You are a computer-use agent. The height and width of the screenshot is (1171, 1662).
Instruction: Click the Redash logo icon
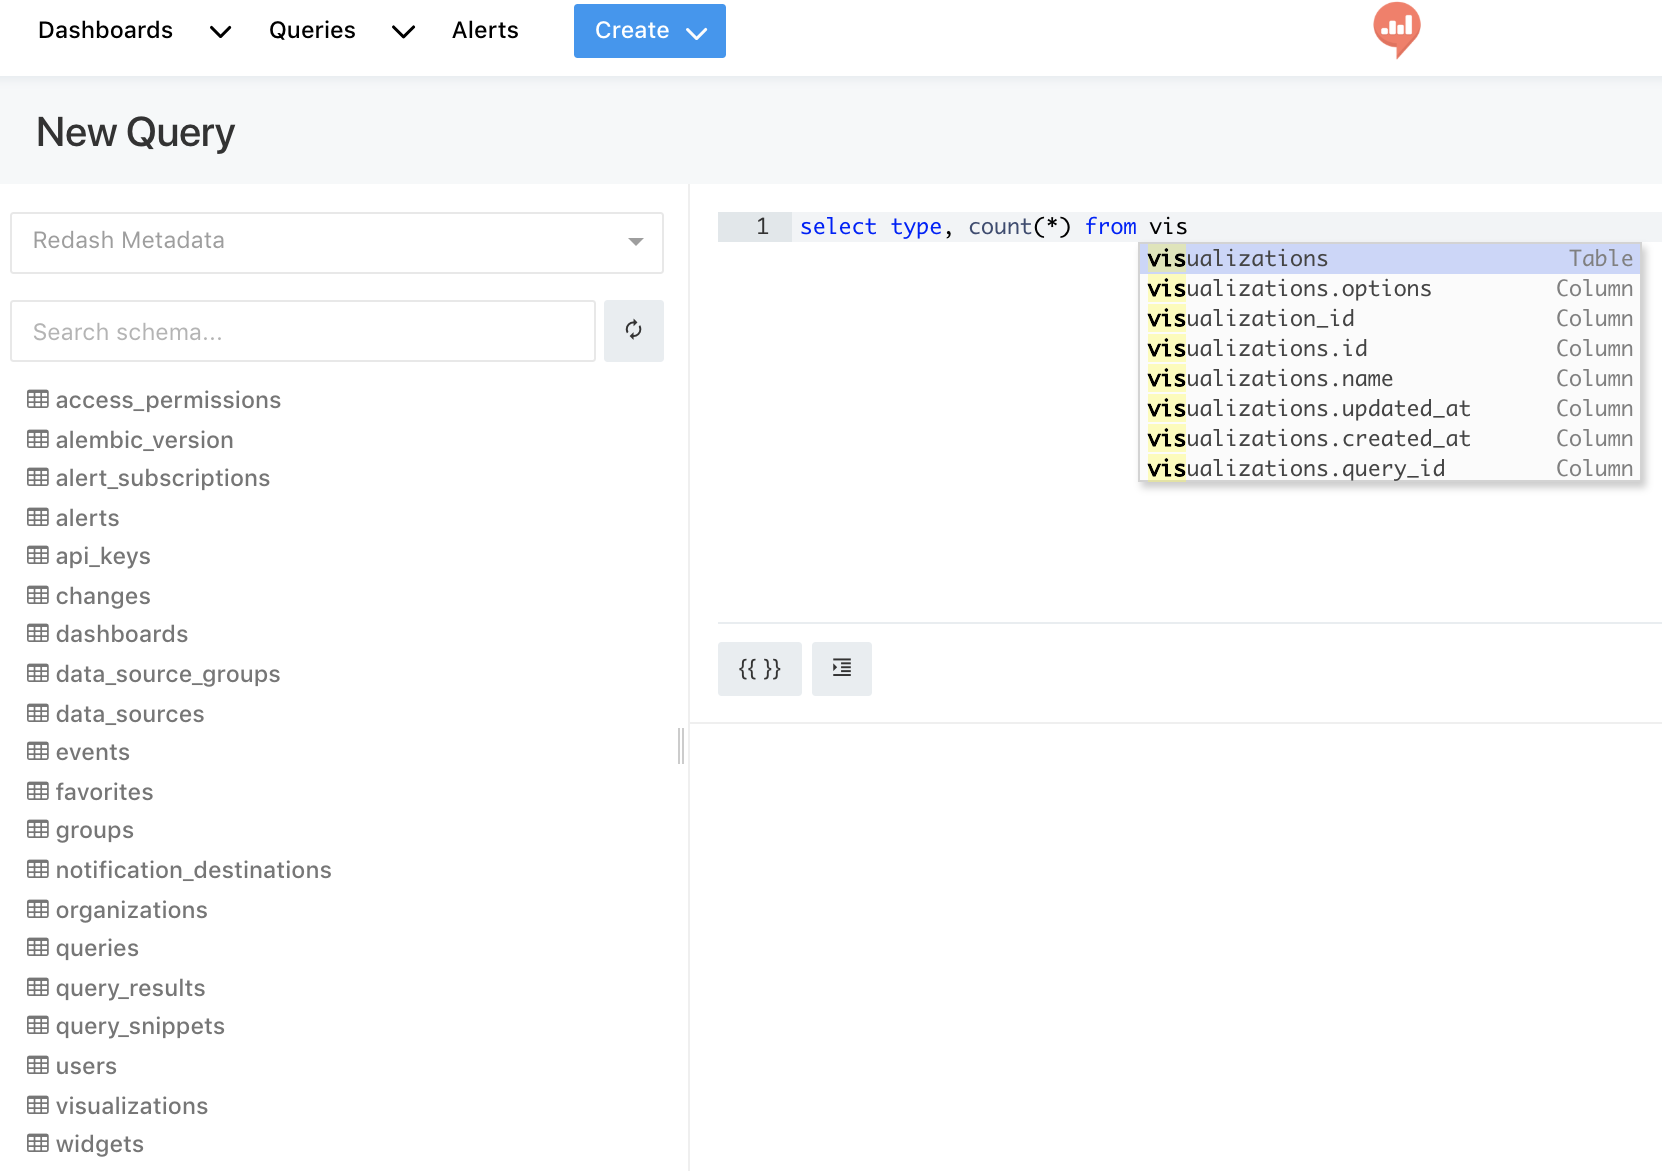click(x=1396, y=29)
